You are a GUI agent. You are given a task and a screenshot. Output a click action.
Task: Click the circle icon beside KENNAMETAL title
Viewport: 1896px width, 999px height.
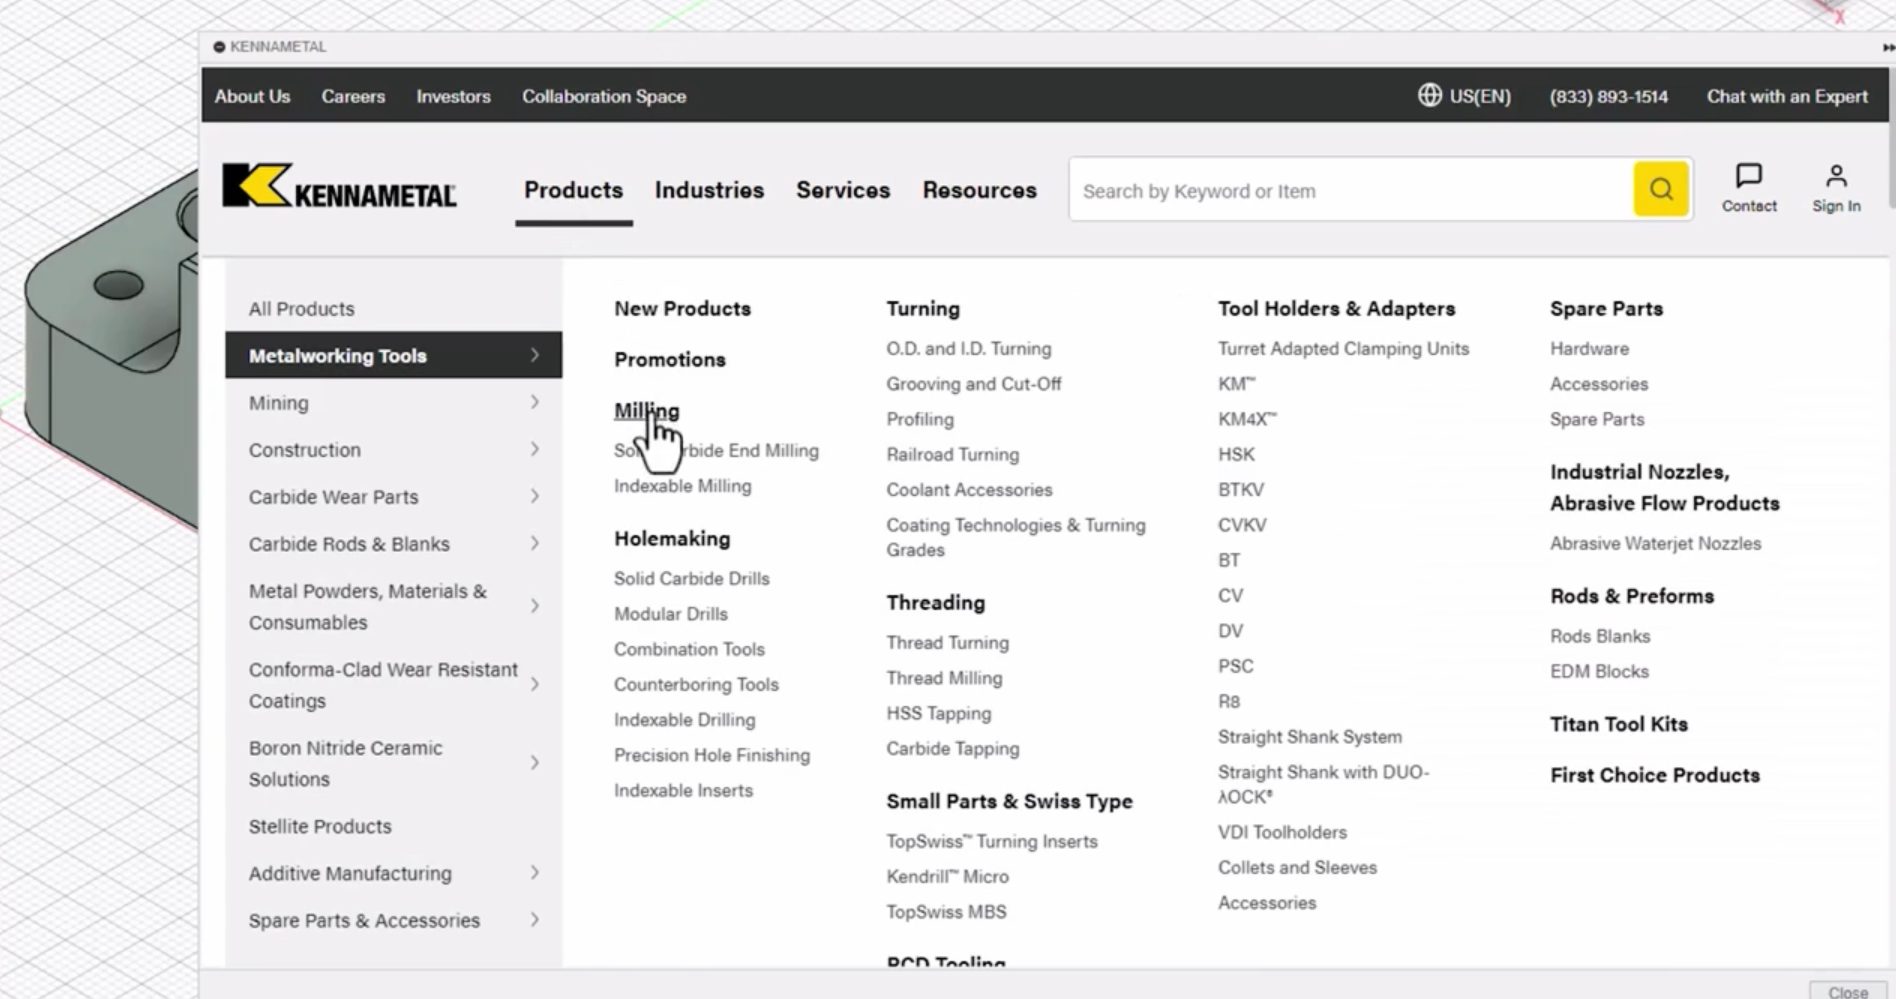click(x=218, y=46)
